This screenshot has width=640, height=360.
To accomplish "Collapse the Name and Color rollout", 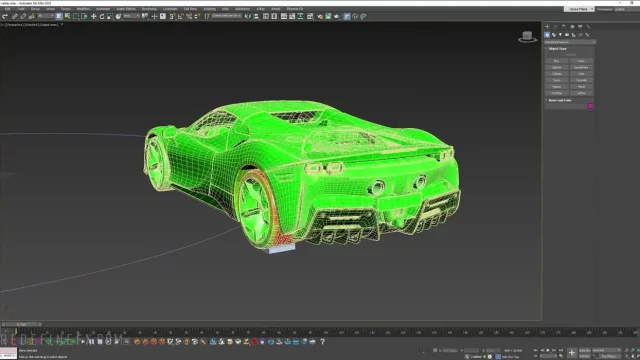I will (560, 100).
